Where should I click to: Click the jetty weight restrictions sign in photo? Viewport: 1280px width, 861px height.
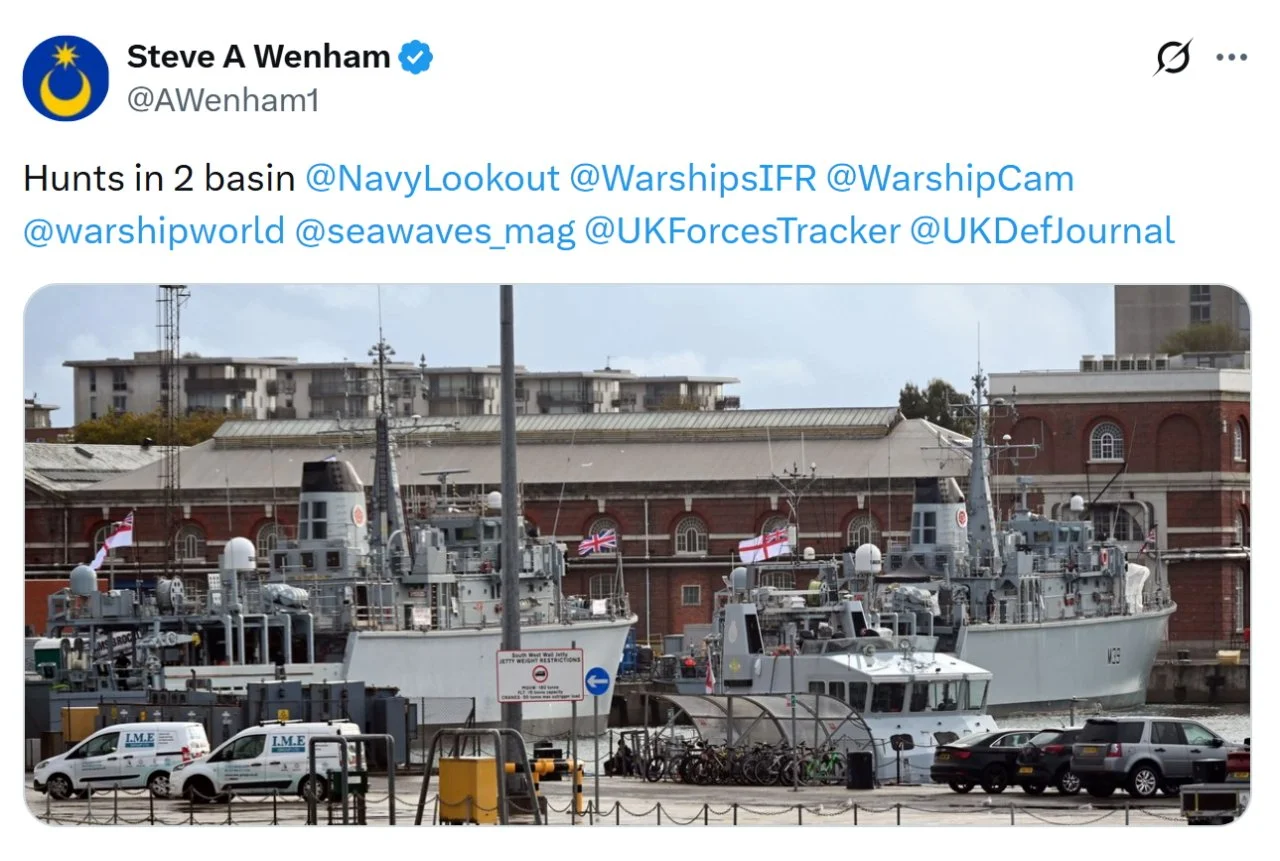[x=540, y=674]
